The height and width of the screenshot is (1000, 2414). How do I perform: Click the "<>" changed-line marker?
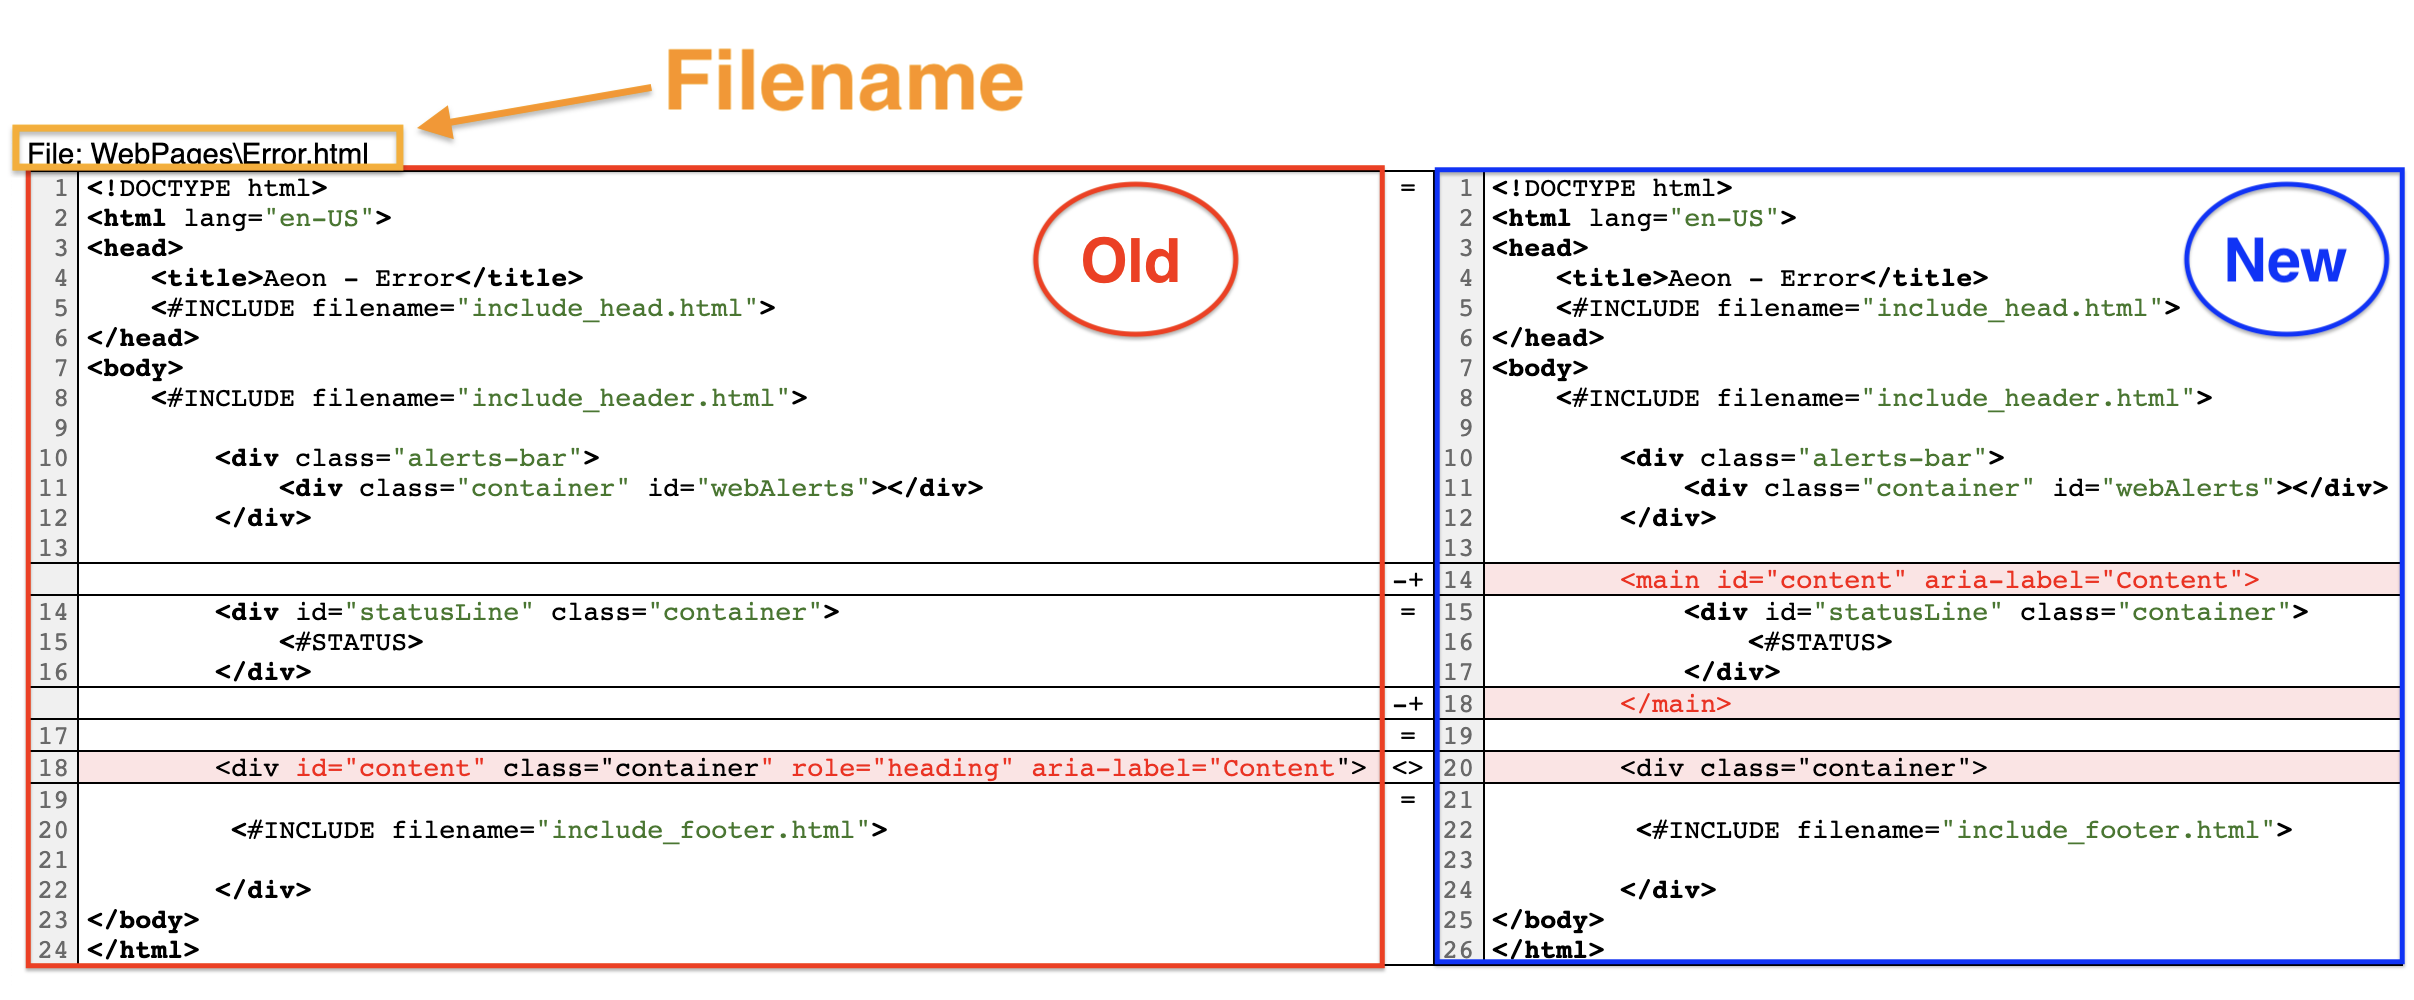click(1408, 768)
